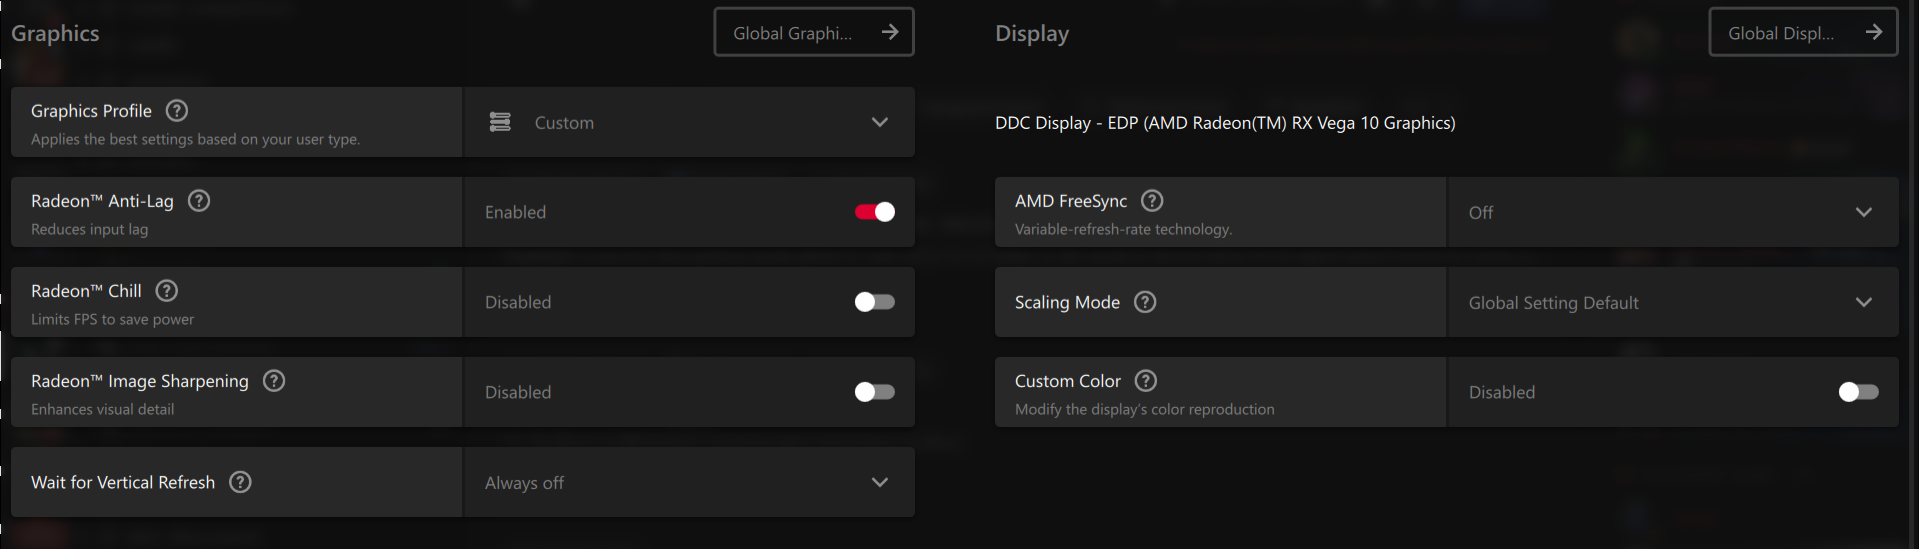Click the Custom profile list icon

(500, 122)
